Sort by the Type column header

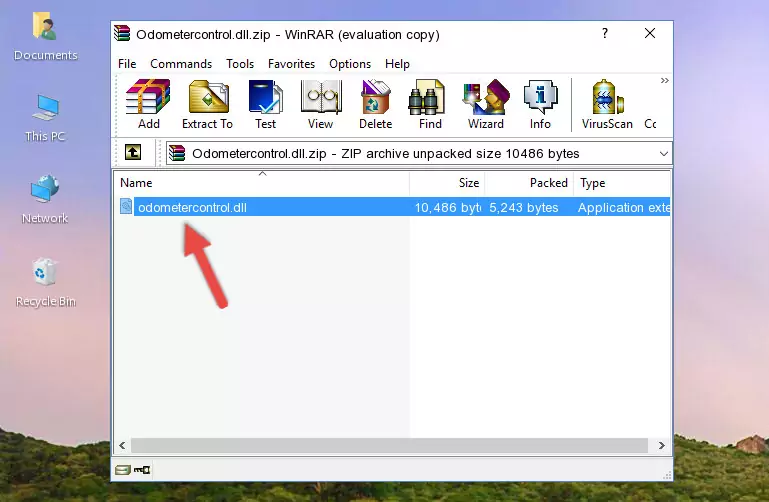[x=622, y=183]
